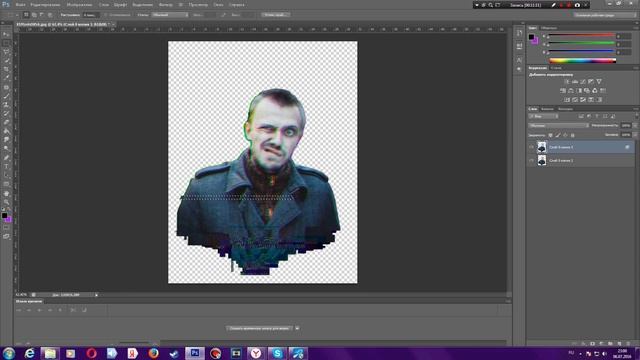Click the Уточн. край button
This screenshot has width=640, height=360.
pyautogui.click(x=276, y=15)
